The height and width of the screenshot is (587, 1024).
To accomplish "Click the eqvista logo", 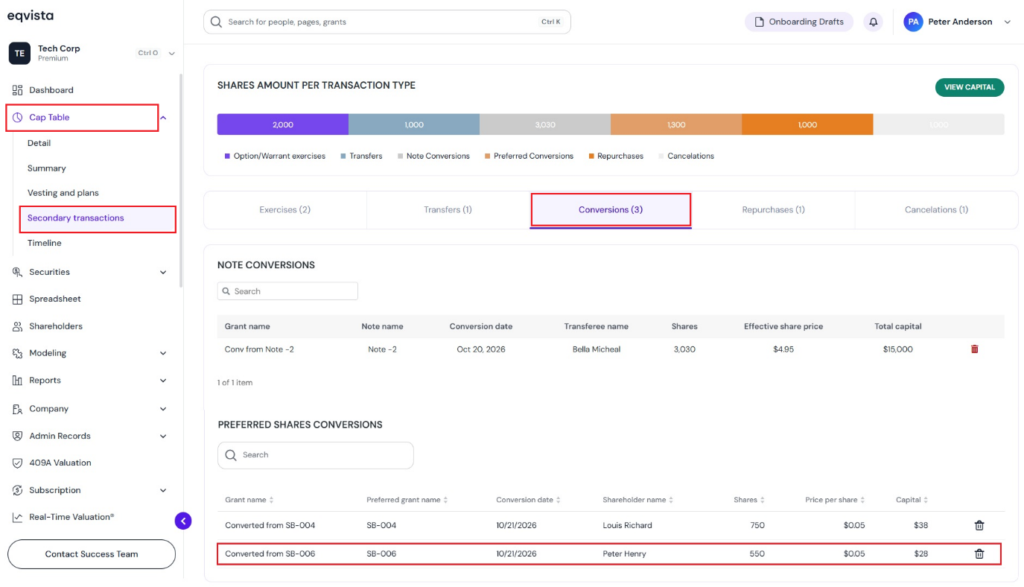I will point(31,16).
